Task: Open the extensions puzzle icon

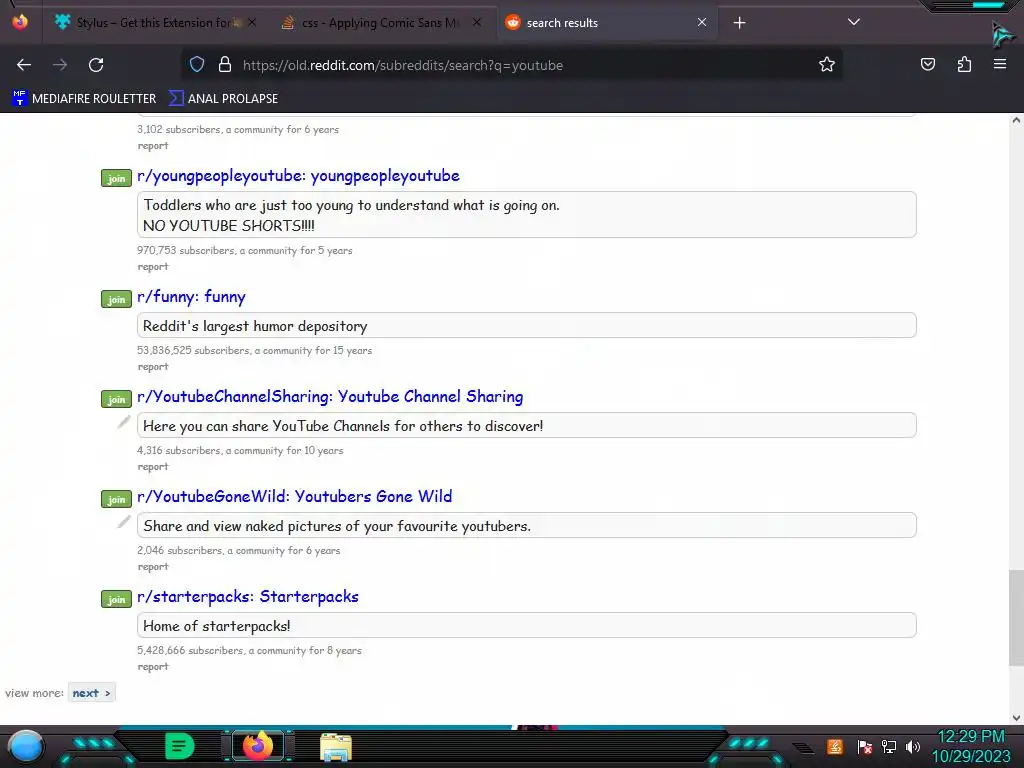Action: point(964,65)
